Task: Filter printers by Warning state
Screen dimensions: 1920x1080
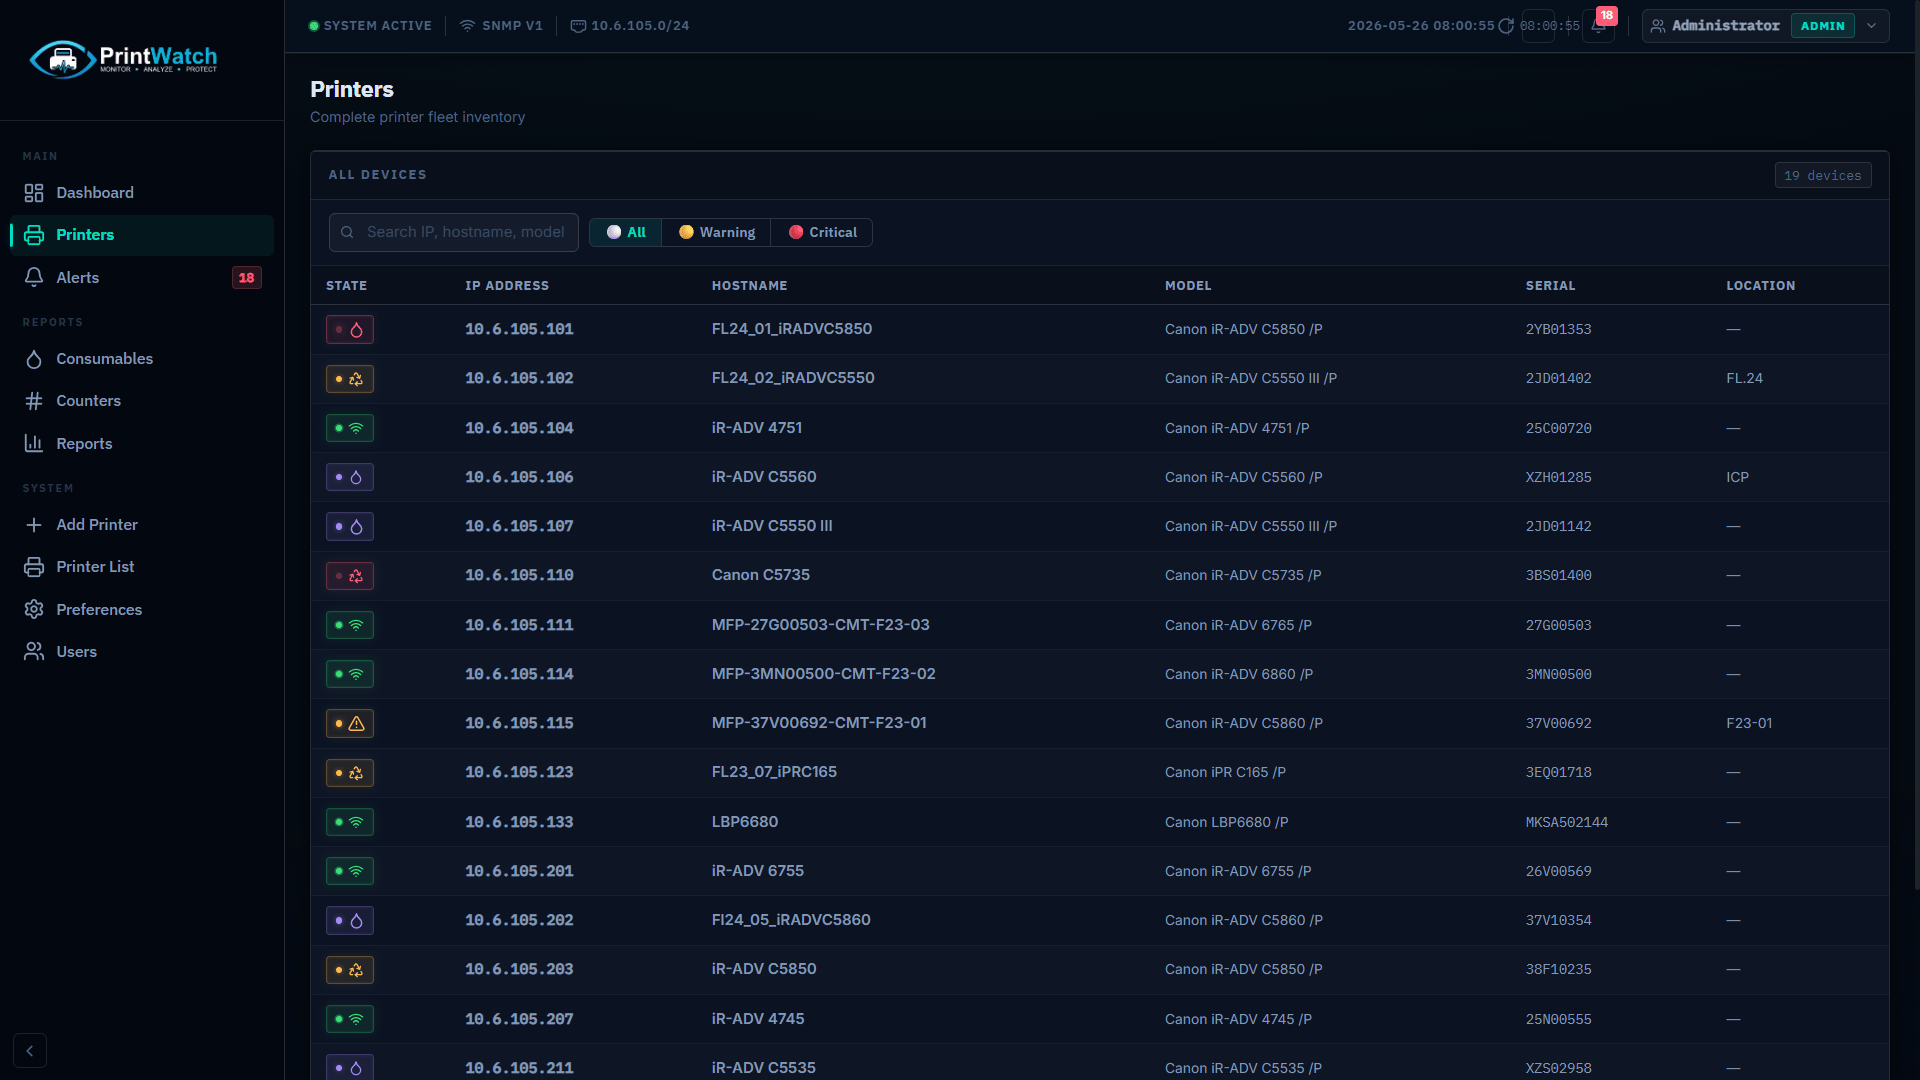Action: pyautogui.click(x=717, y=232)
